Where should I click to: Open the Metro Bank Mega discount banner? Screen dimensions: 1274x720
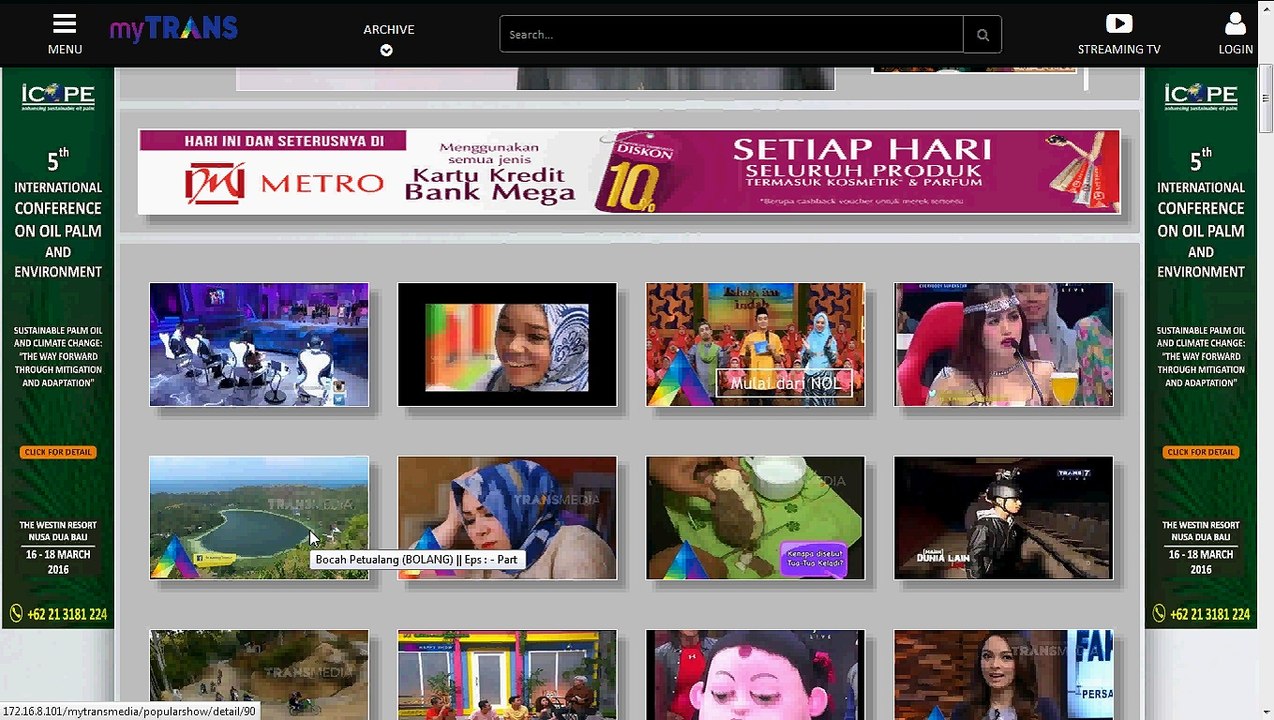point(629,171)
